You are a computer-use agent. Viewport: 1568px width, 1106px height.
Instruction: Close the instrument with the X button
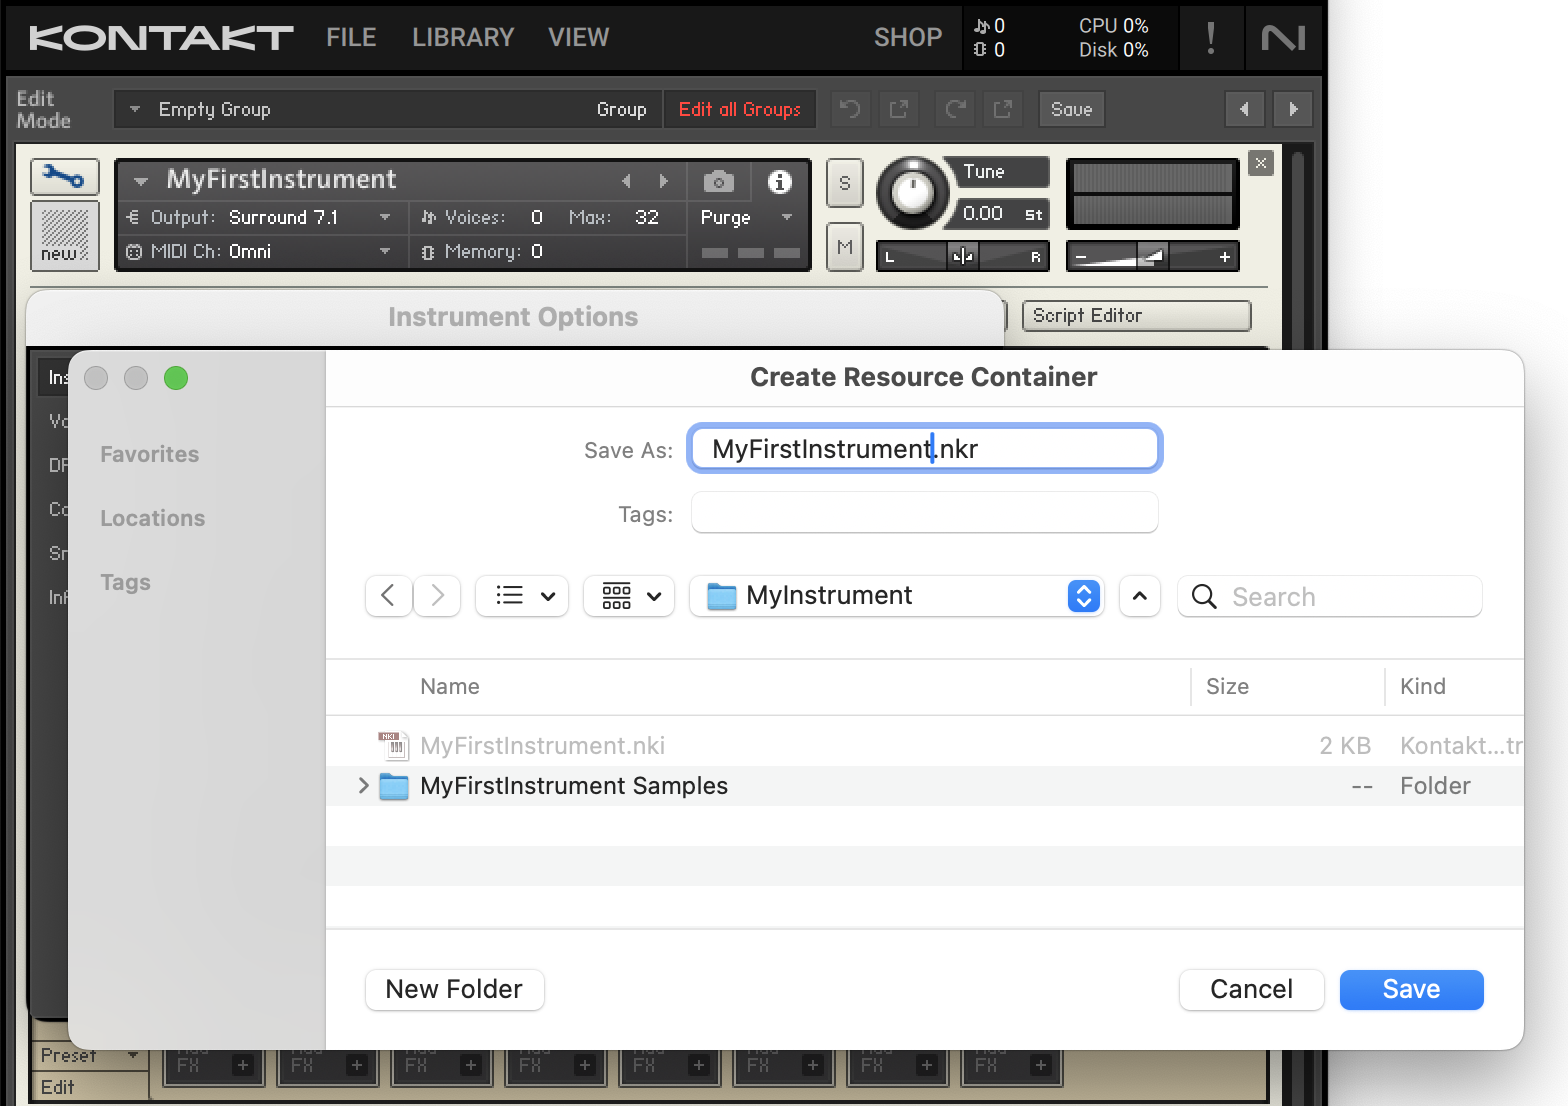click(1261, 163)
